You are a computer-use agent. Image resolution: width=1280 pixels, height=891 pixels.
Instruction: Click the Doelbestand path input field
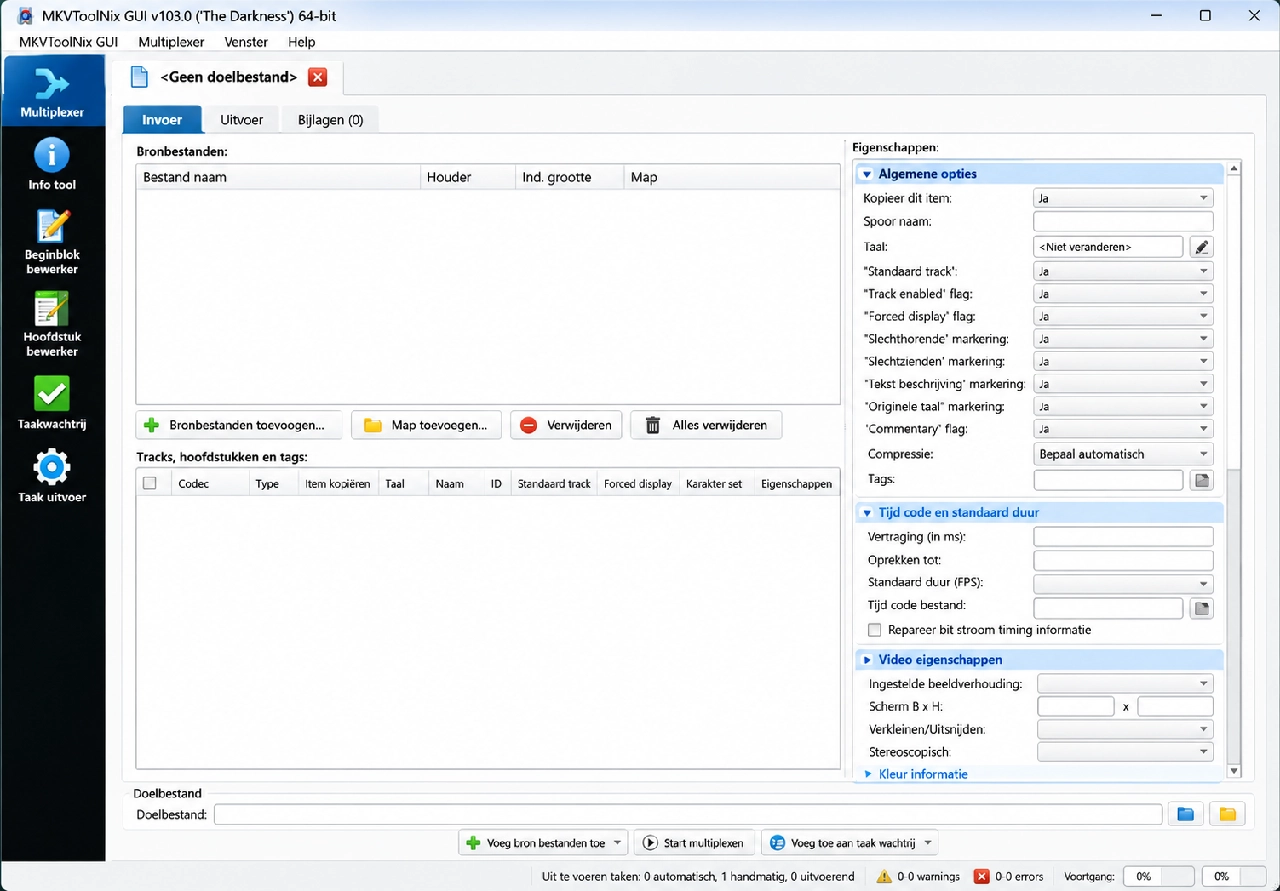tap(688, 814)
